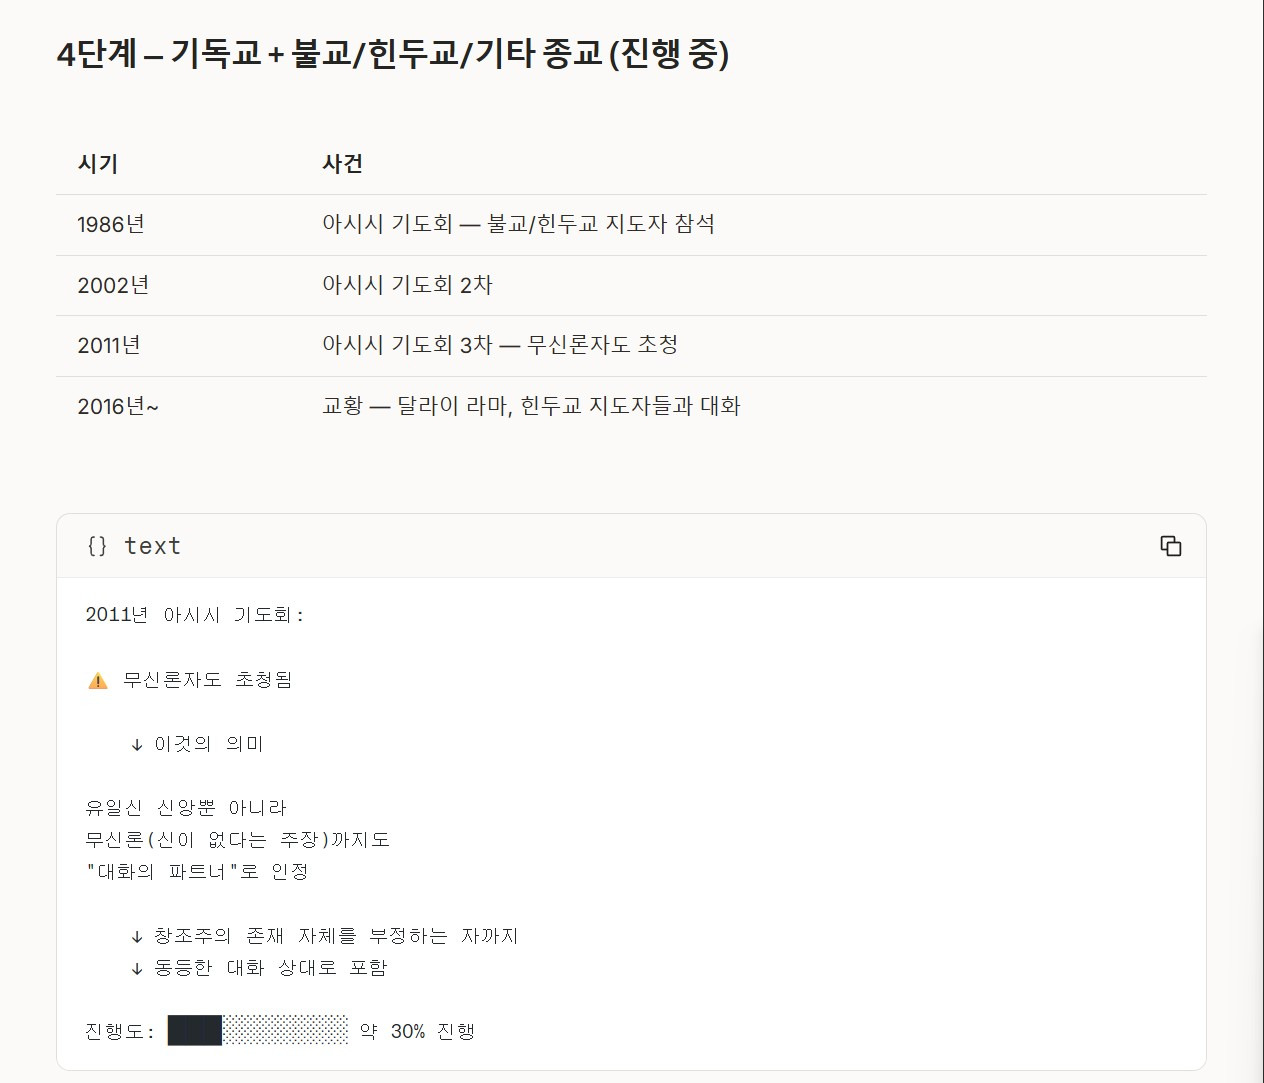Click the 무신론자도 초청됨 line in code
Image resolution: width=1264 pixels, height=1083 pixels.
tap(208, 681)
